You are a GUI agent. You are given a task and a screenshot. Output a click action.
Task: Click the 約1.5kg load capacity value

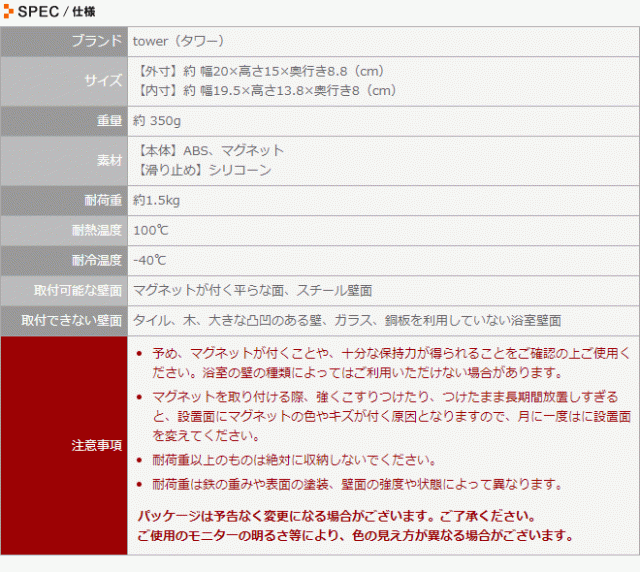click(x=156, y=200)
